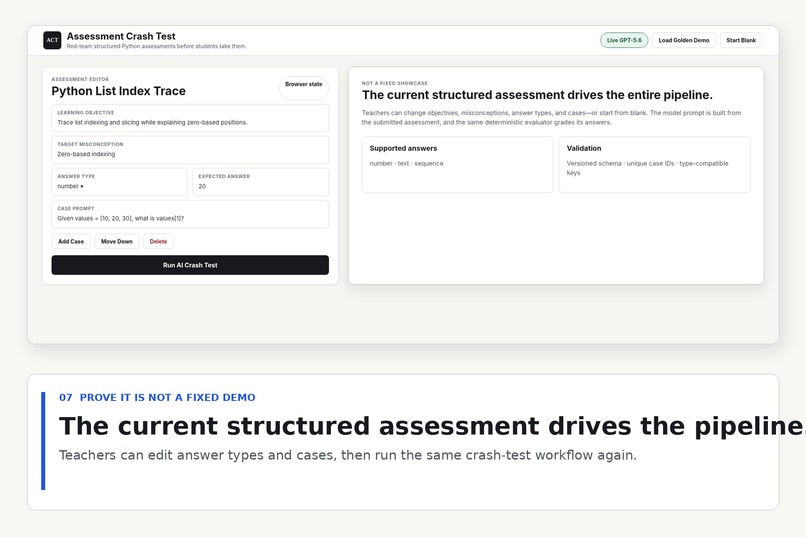Edit the Learning Objective field
This screenshot has height=537, width=806.
point(190,118)
